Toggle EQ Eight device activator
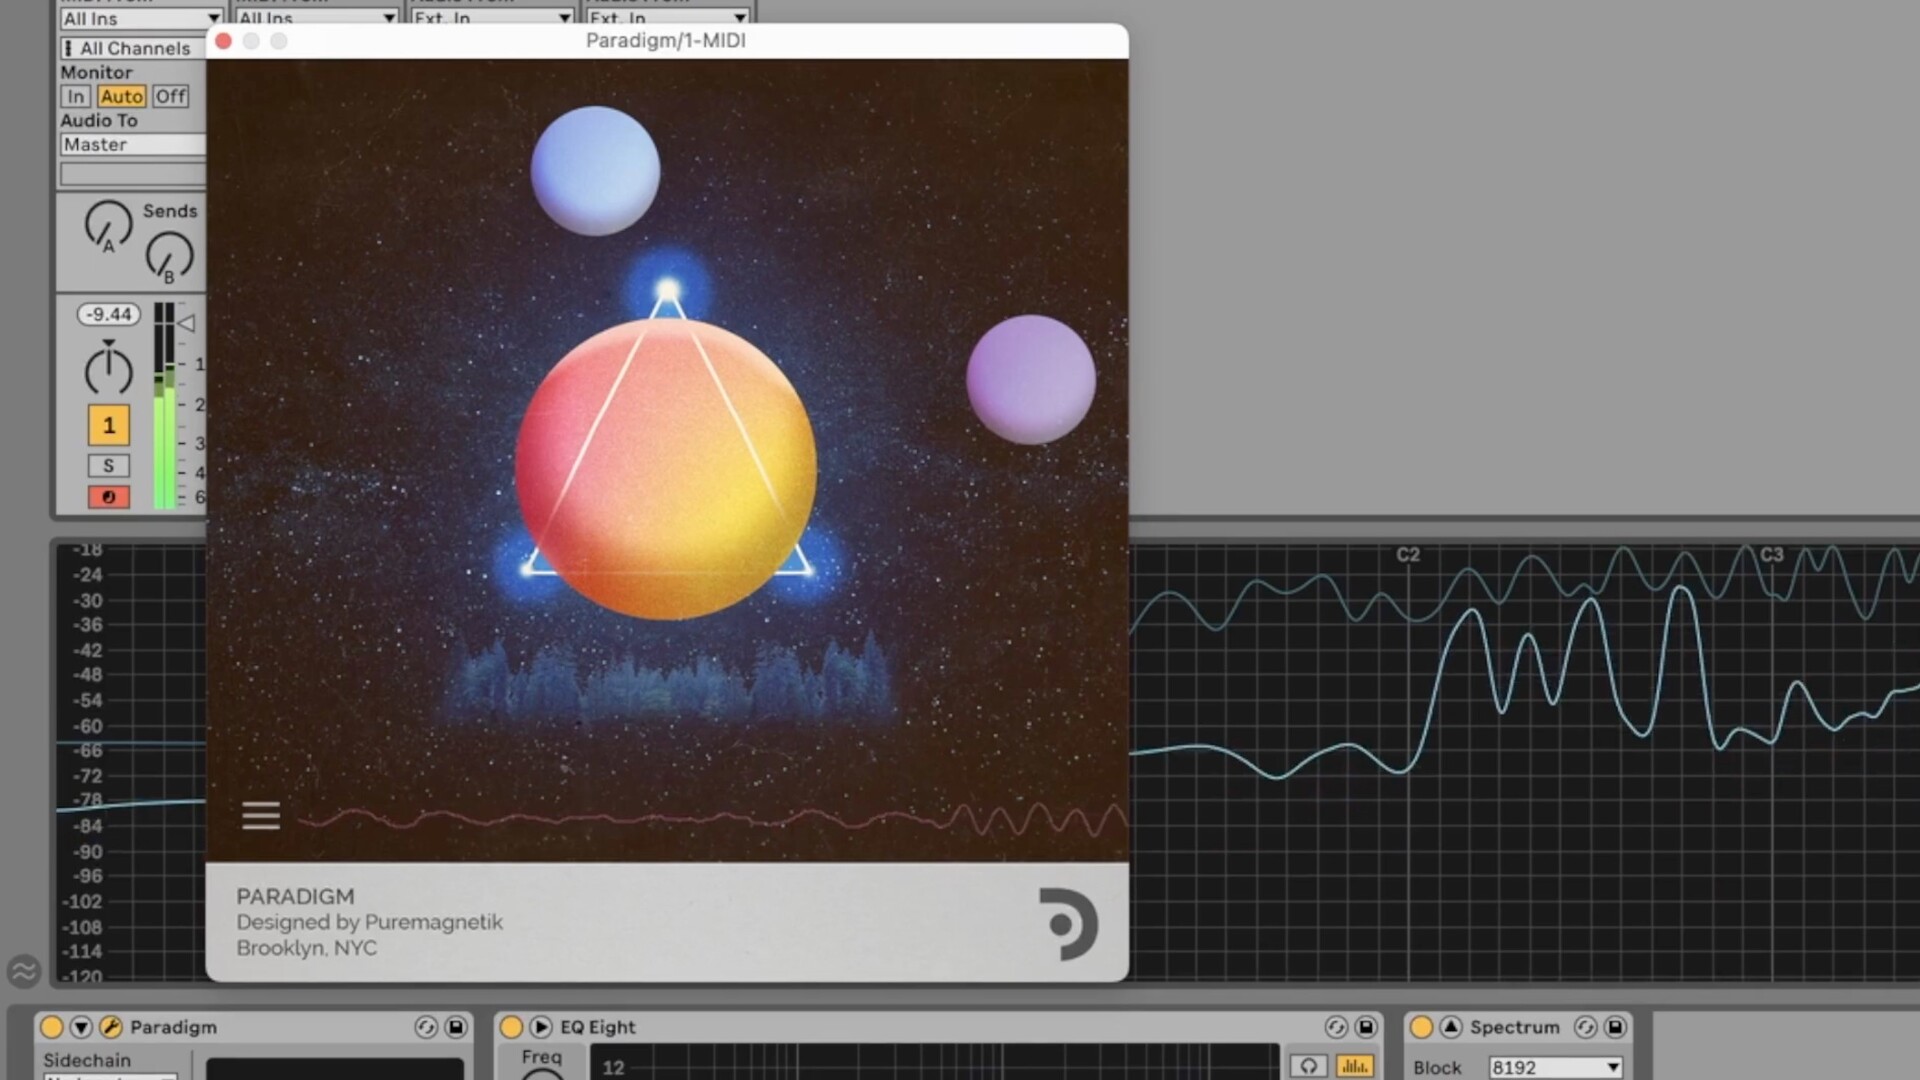 click(511, 1027)
